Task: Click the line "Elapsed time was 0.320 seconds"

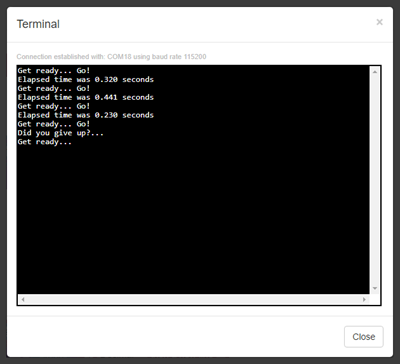Action: [86, 80]
